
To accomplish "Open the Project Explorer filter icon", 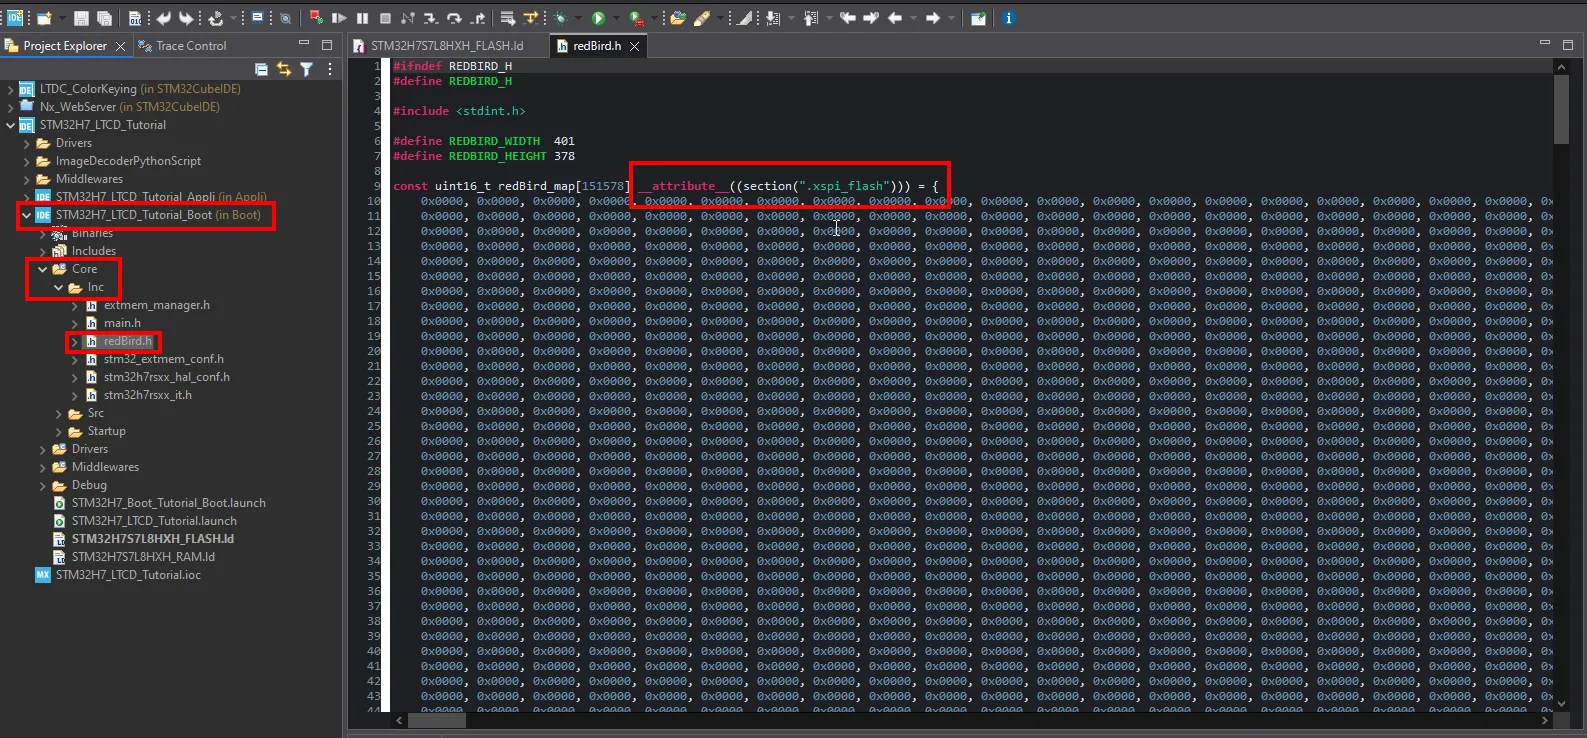I will 307,69.
